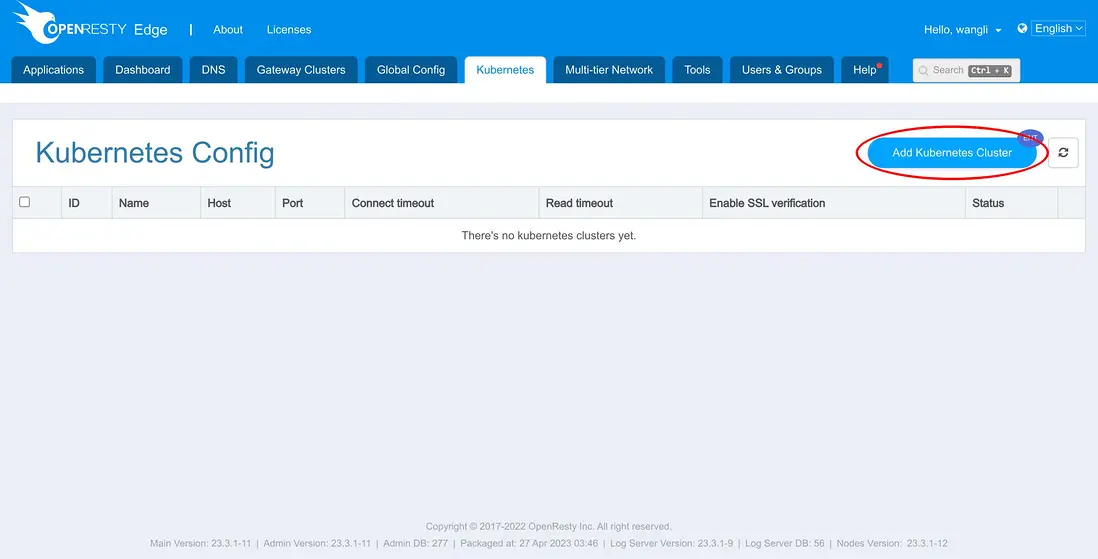Open the Gateway Clusters tab
Image resolution: width=1098 pixels, height=559 pixels.
coord(301,70)
